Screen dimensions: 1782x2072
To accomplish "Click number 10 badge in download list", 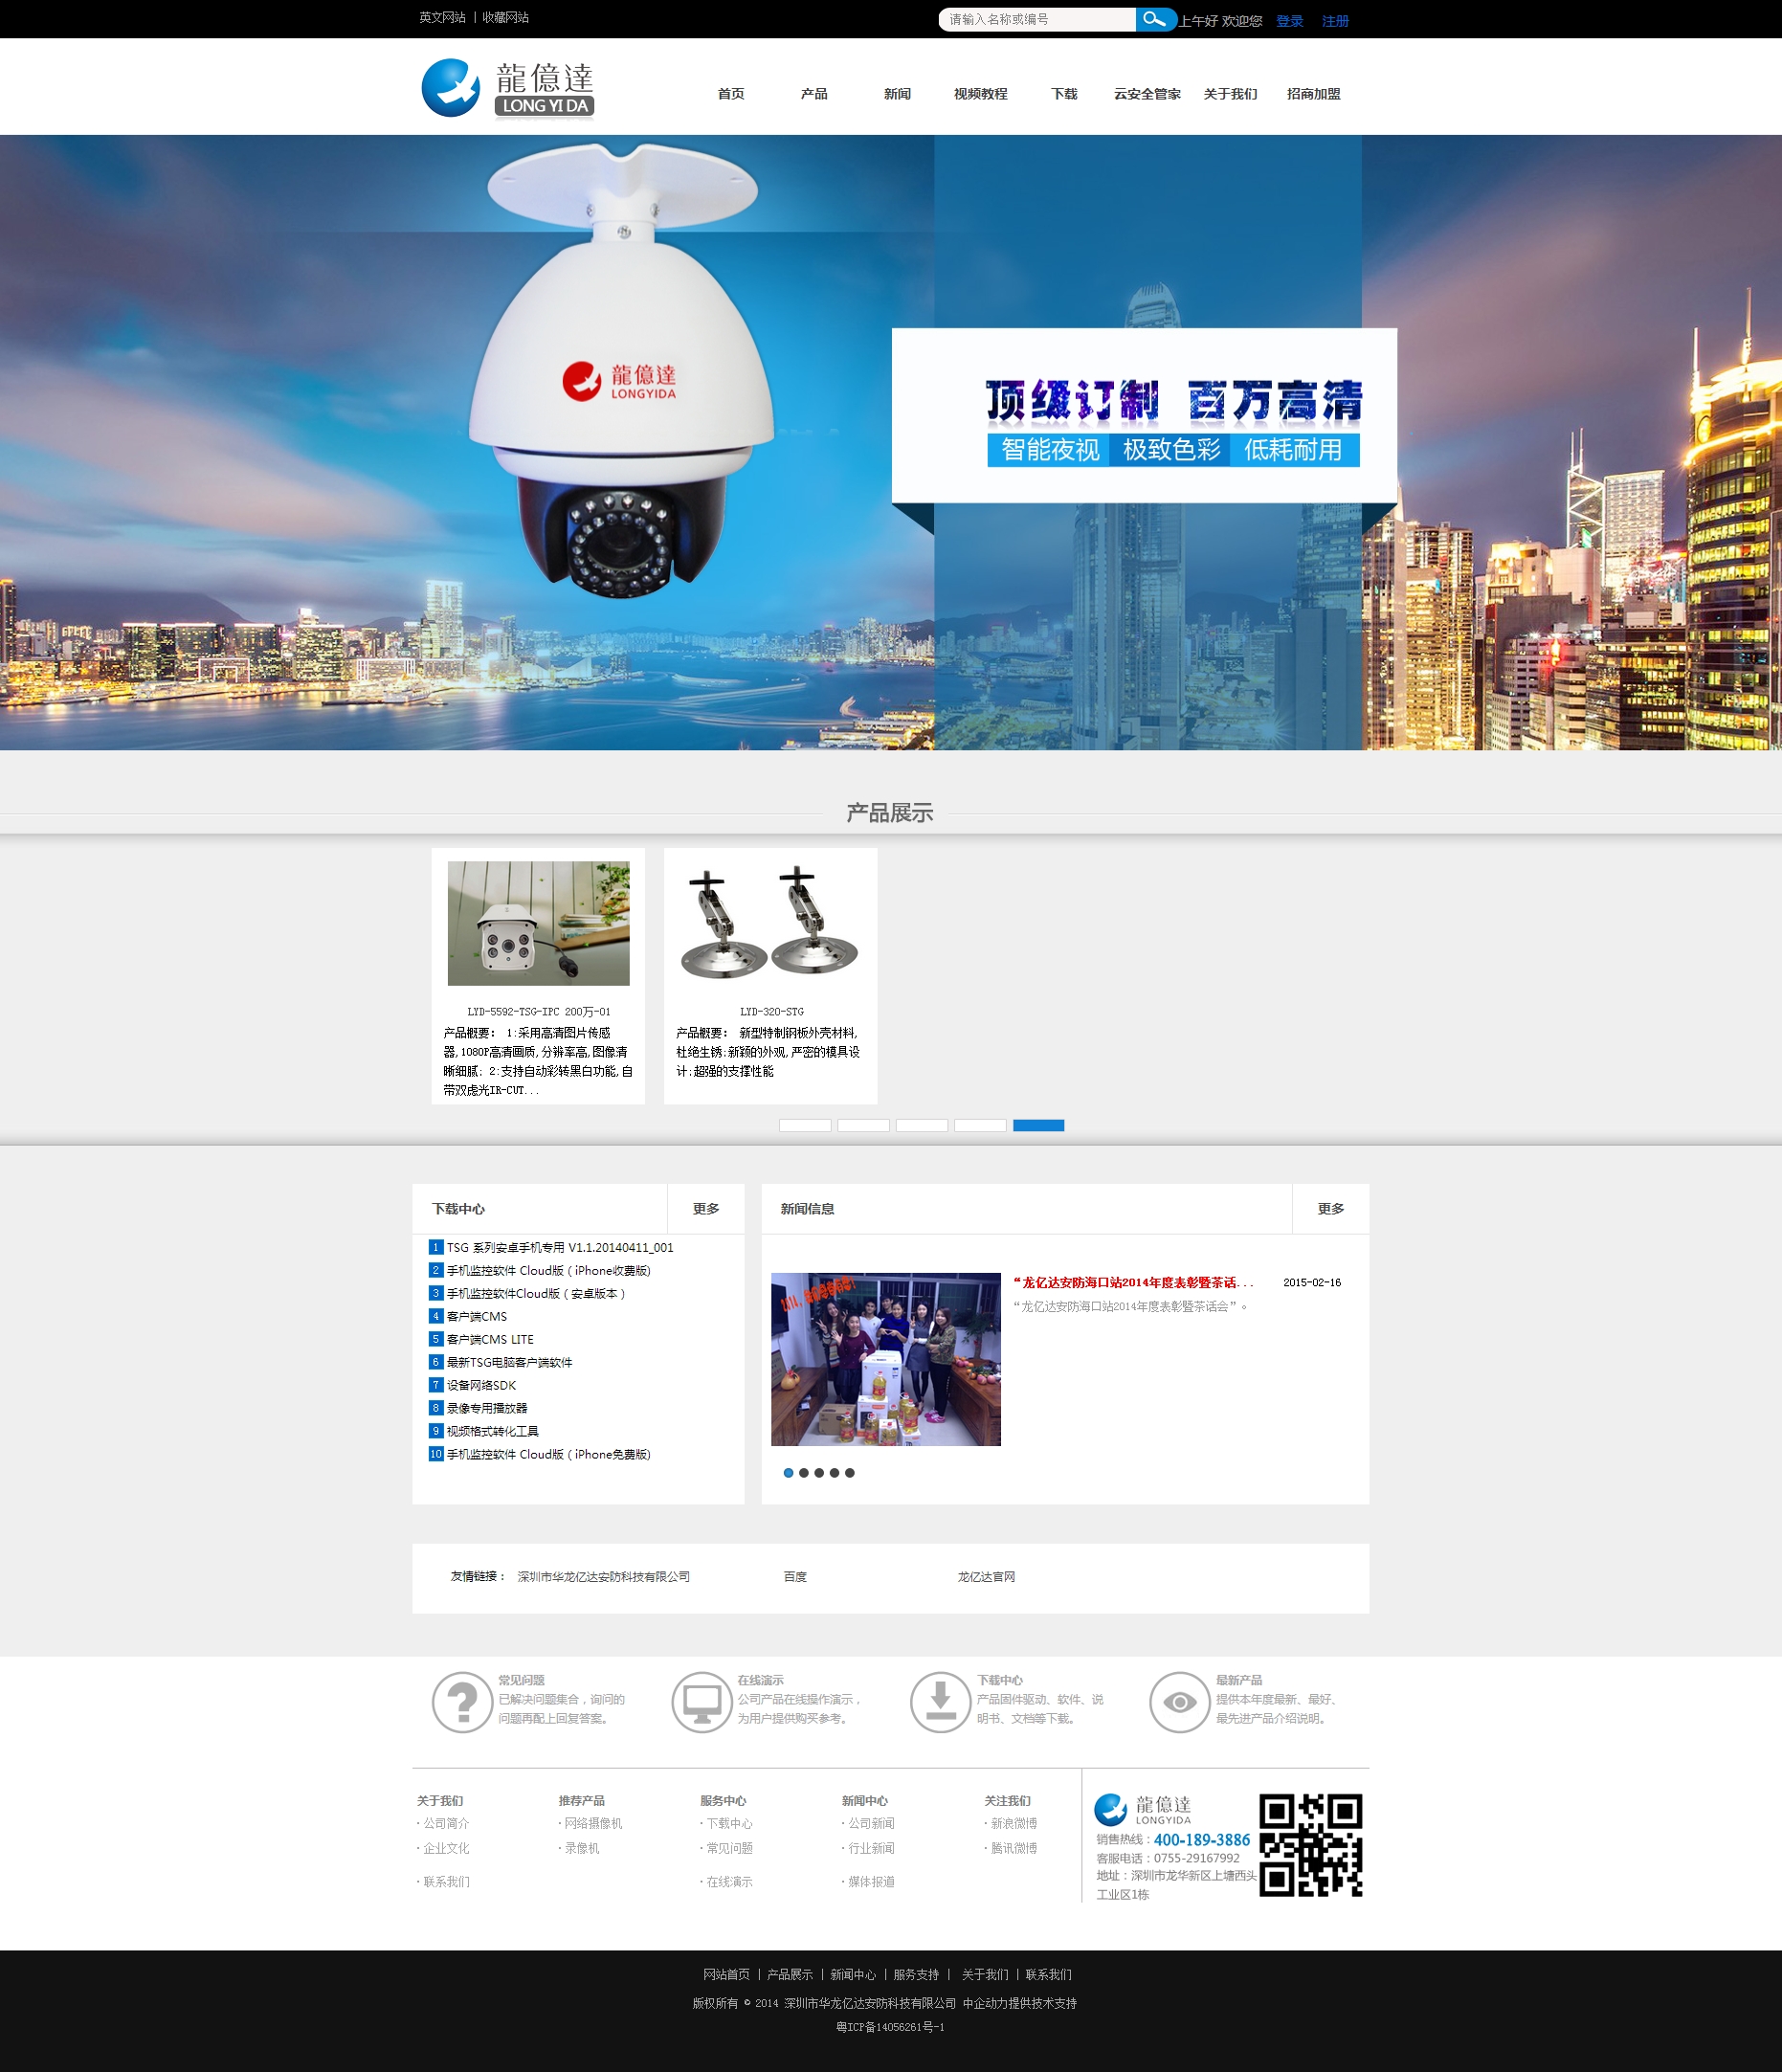I will (436, 1454).
